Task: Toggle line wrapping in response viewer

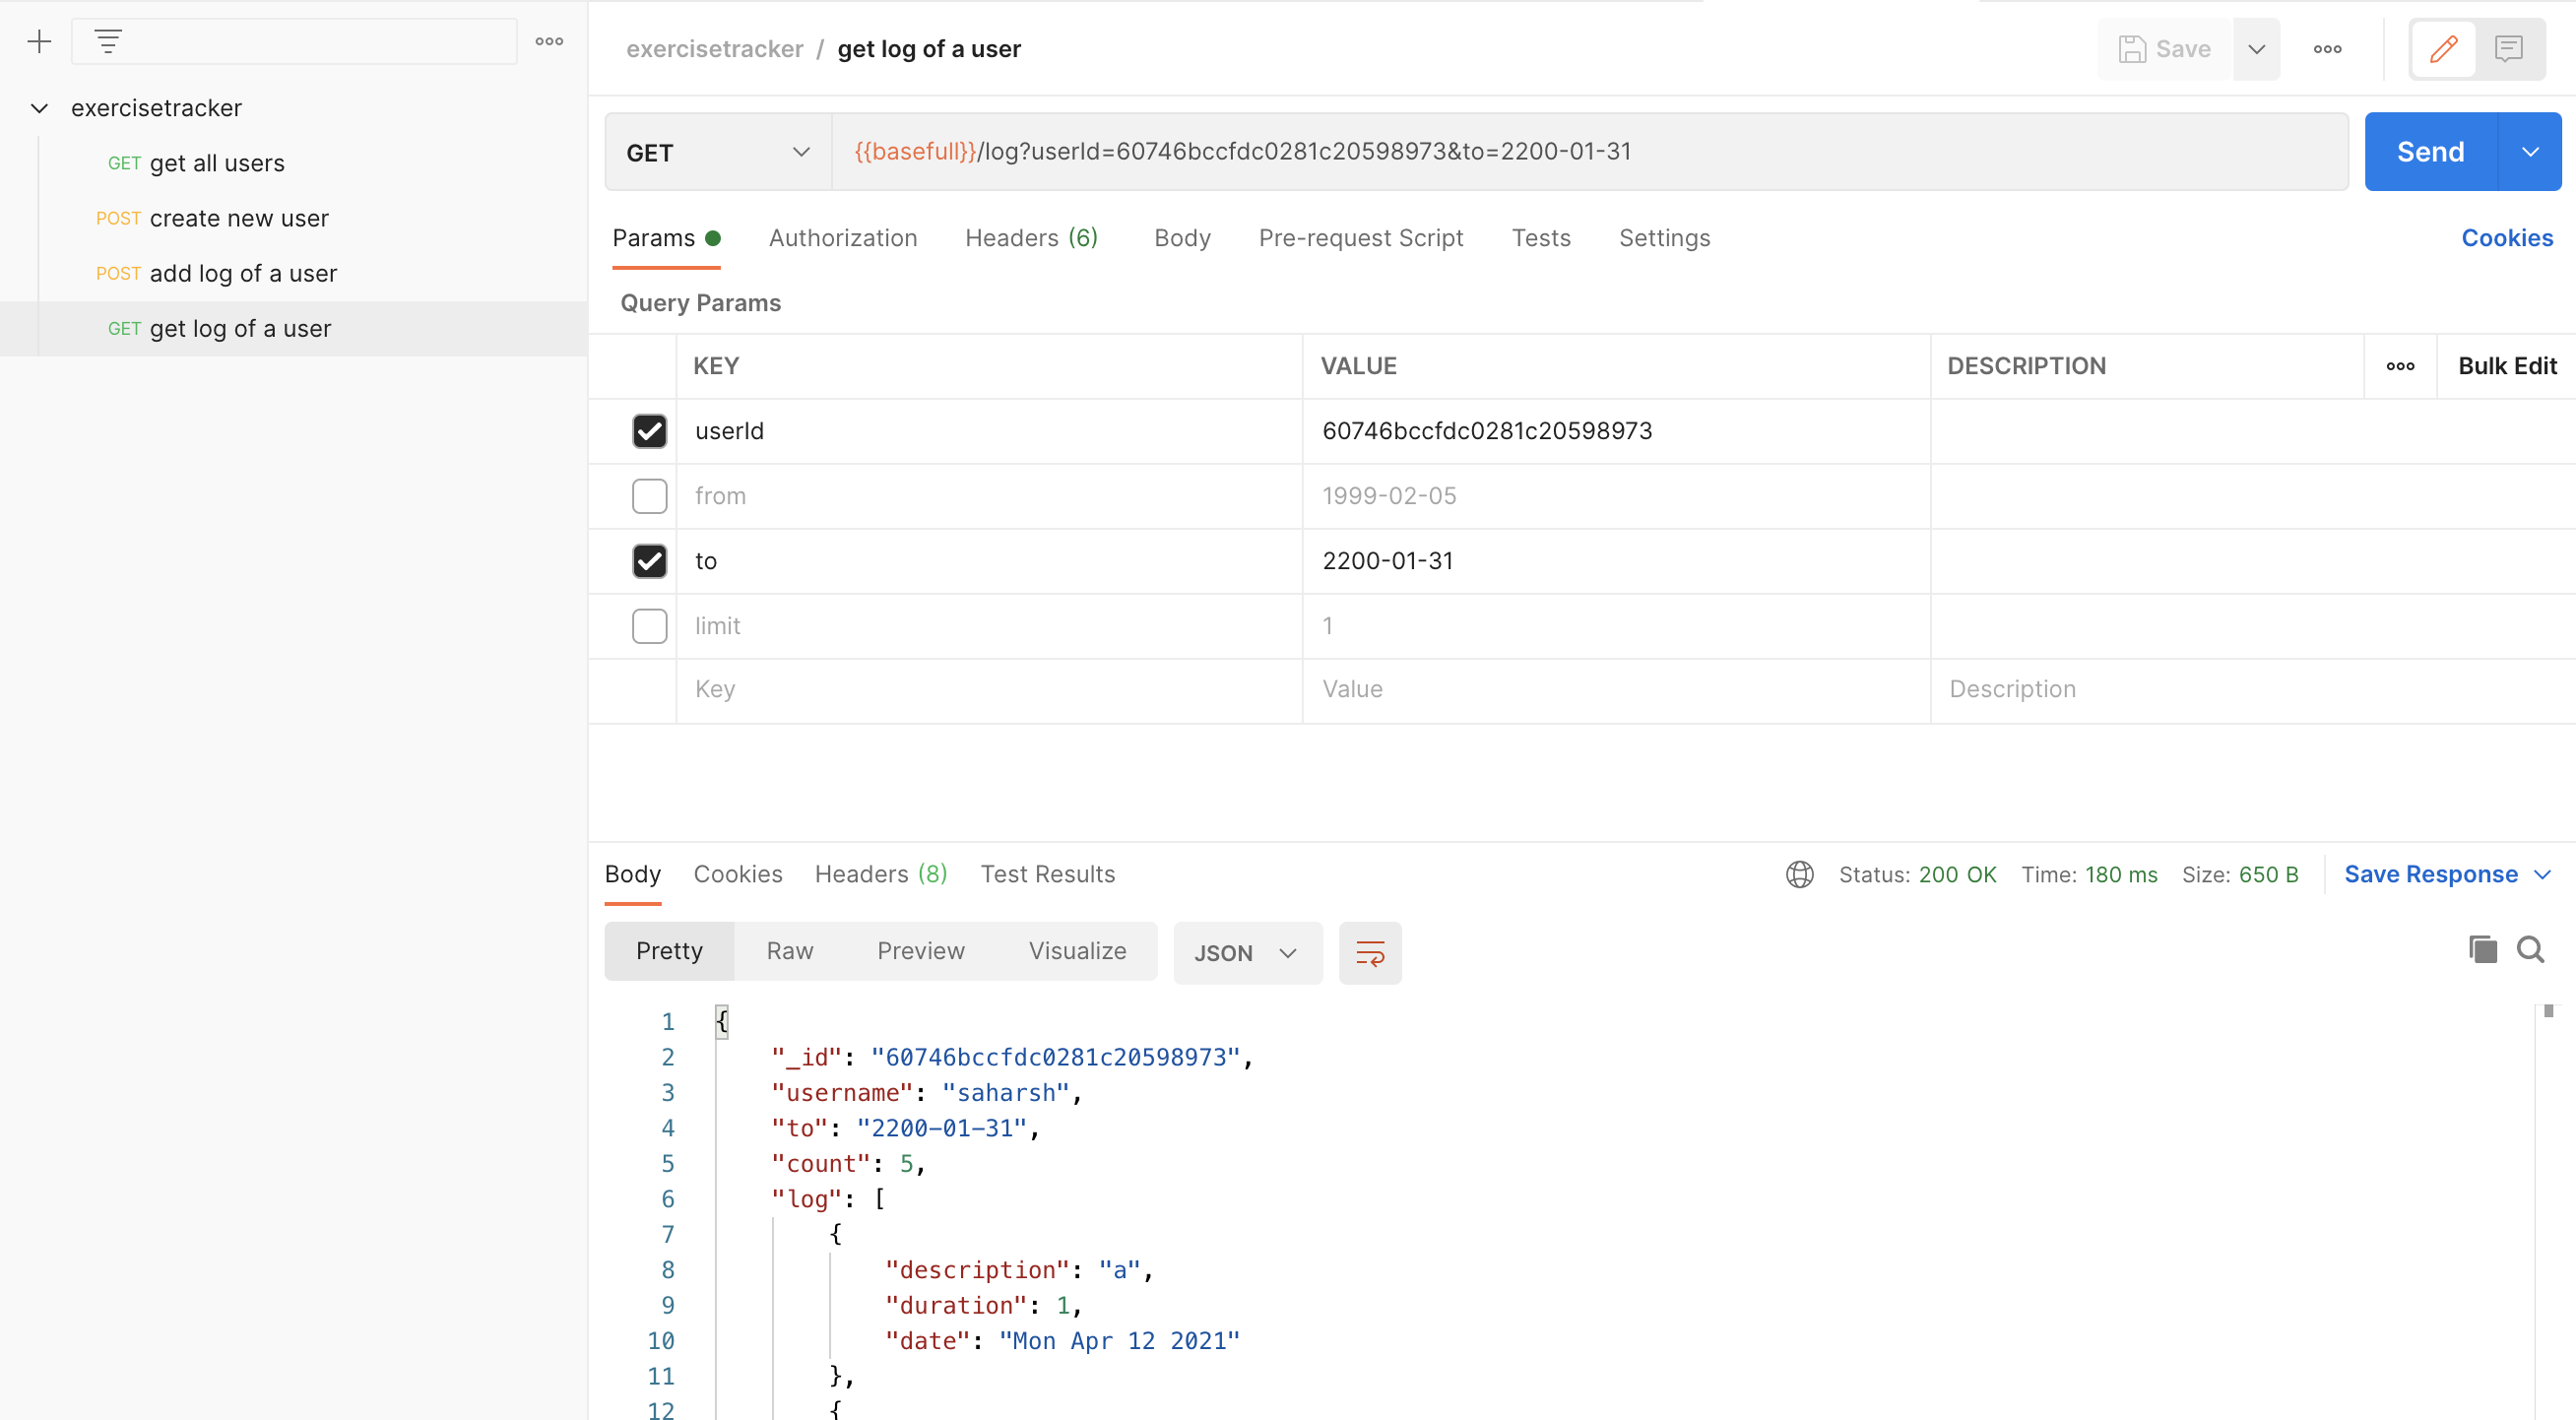Action: [x=1369, y=952]
